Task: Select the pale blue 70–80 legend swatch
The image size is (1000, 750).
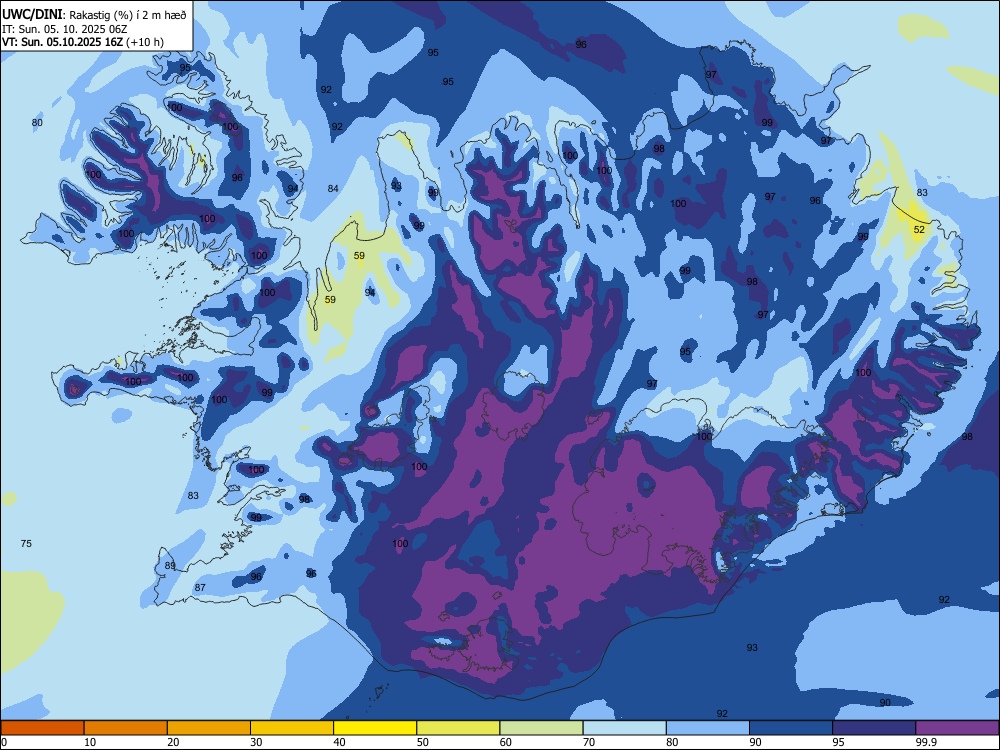Action: click(624, 728)
